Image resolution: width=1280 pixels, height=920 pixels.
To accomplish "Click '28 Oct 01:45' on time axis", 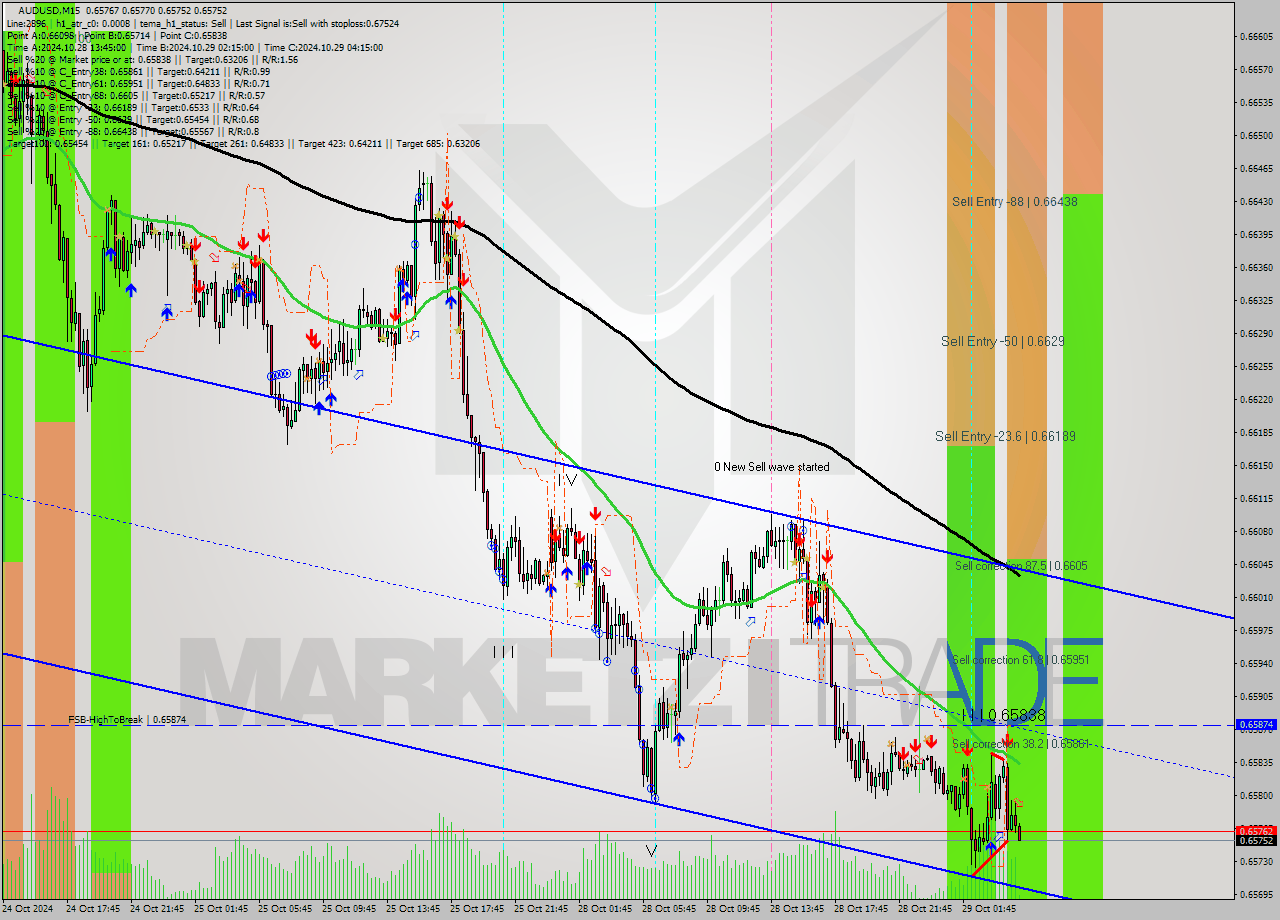I will pyautogui.click(x=606, y=909).
